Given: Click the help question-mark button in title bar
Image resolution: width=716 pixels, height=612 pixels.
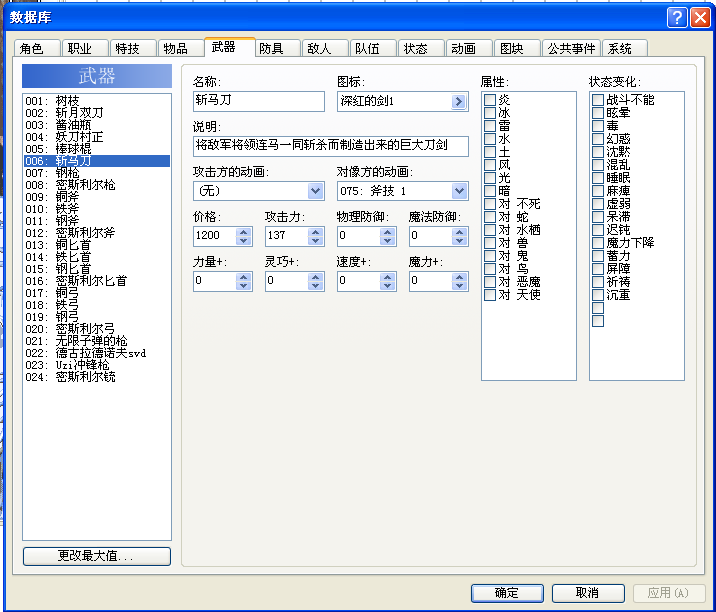Looking at the screenshot, I should coord(677,18).
